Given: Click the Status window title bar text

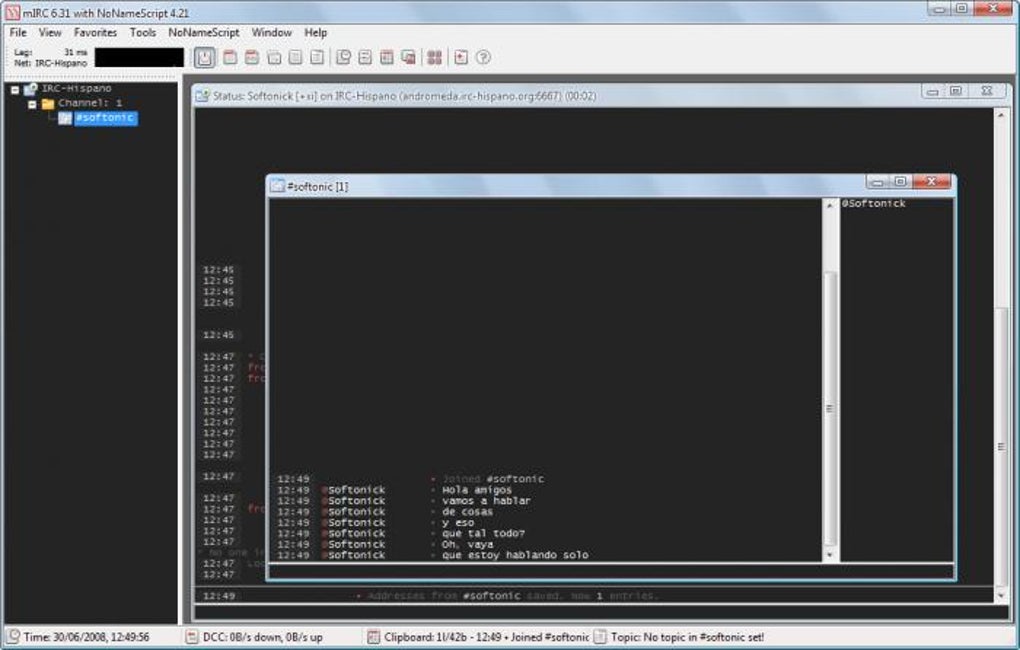Looking at the screenshot, I should click(x=405, y=96).
